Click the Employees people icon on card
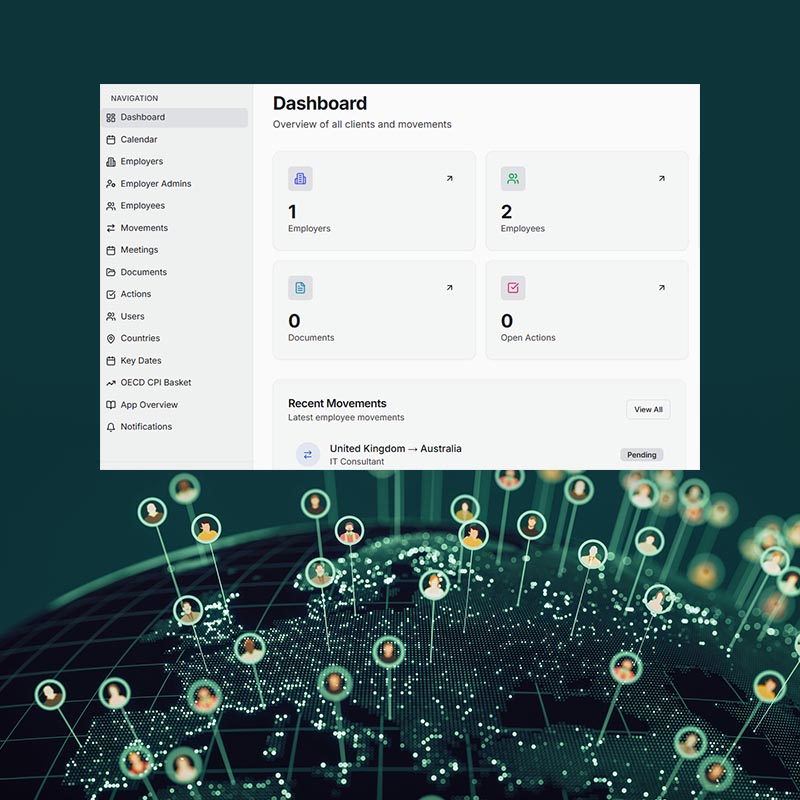Viewport: 800px width, 800px height. [x=513, y=179]
